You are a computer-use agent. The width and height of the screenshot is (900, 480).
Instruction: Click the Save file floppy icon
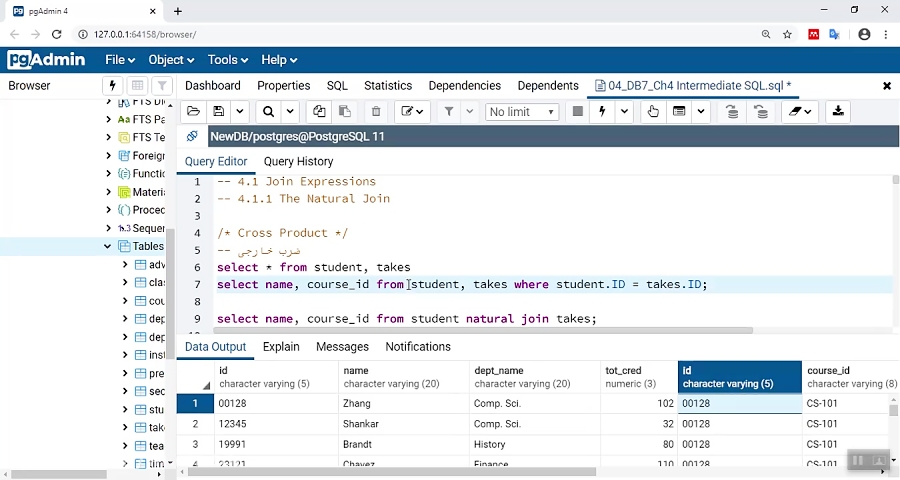219,112
